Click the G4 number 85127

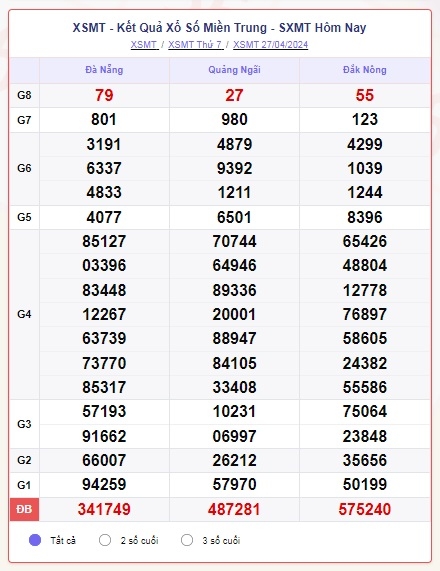pyautogui.click(x=104, y=241)
